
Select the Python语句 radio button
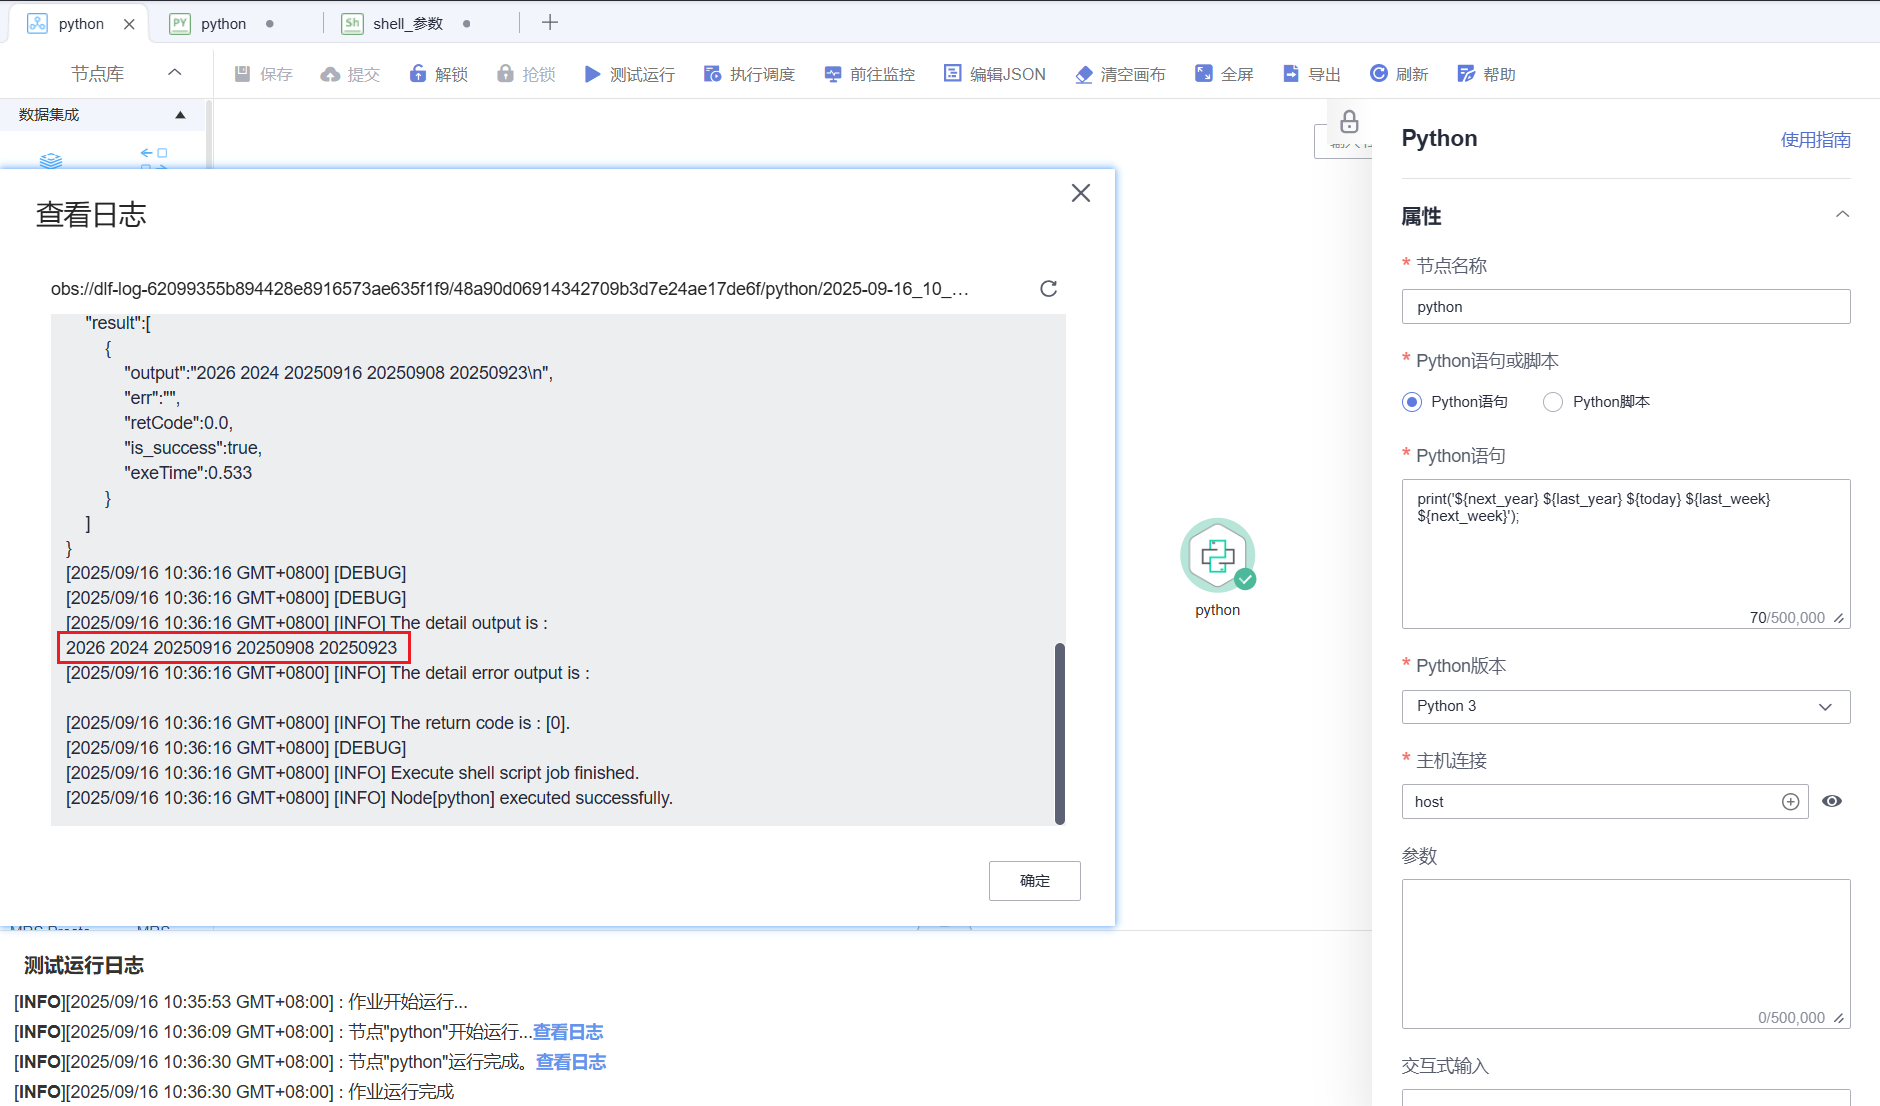[1412, 402]
